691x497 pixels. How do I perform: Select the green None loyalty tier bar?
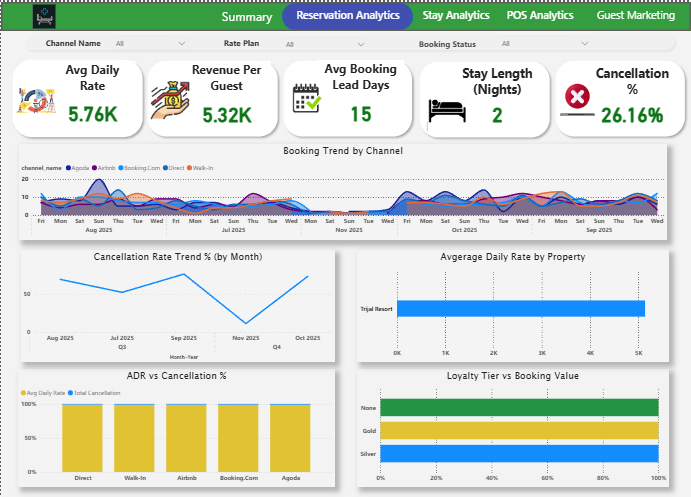[x=518, y=407]
